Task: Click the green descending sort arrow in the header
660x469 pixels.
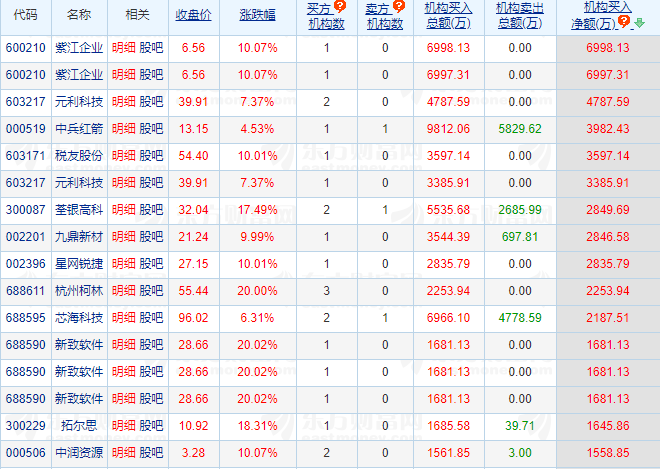Action: pyautogui.click(x=639, y=23)
